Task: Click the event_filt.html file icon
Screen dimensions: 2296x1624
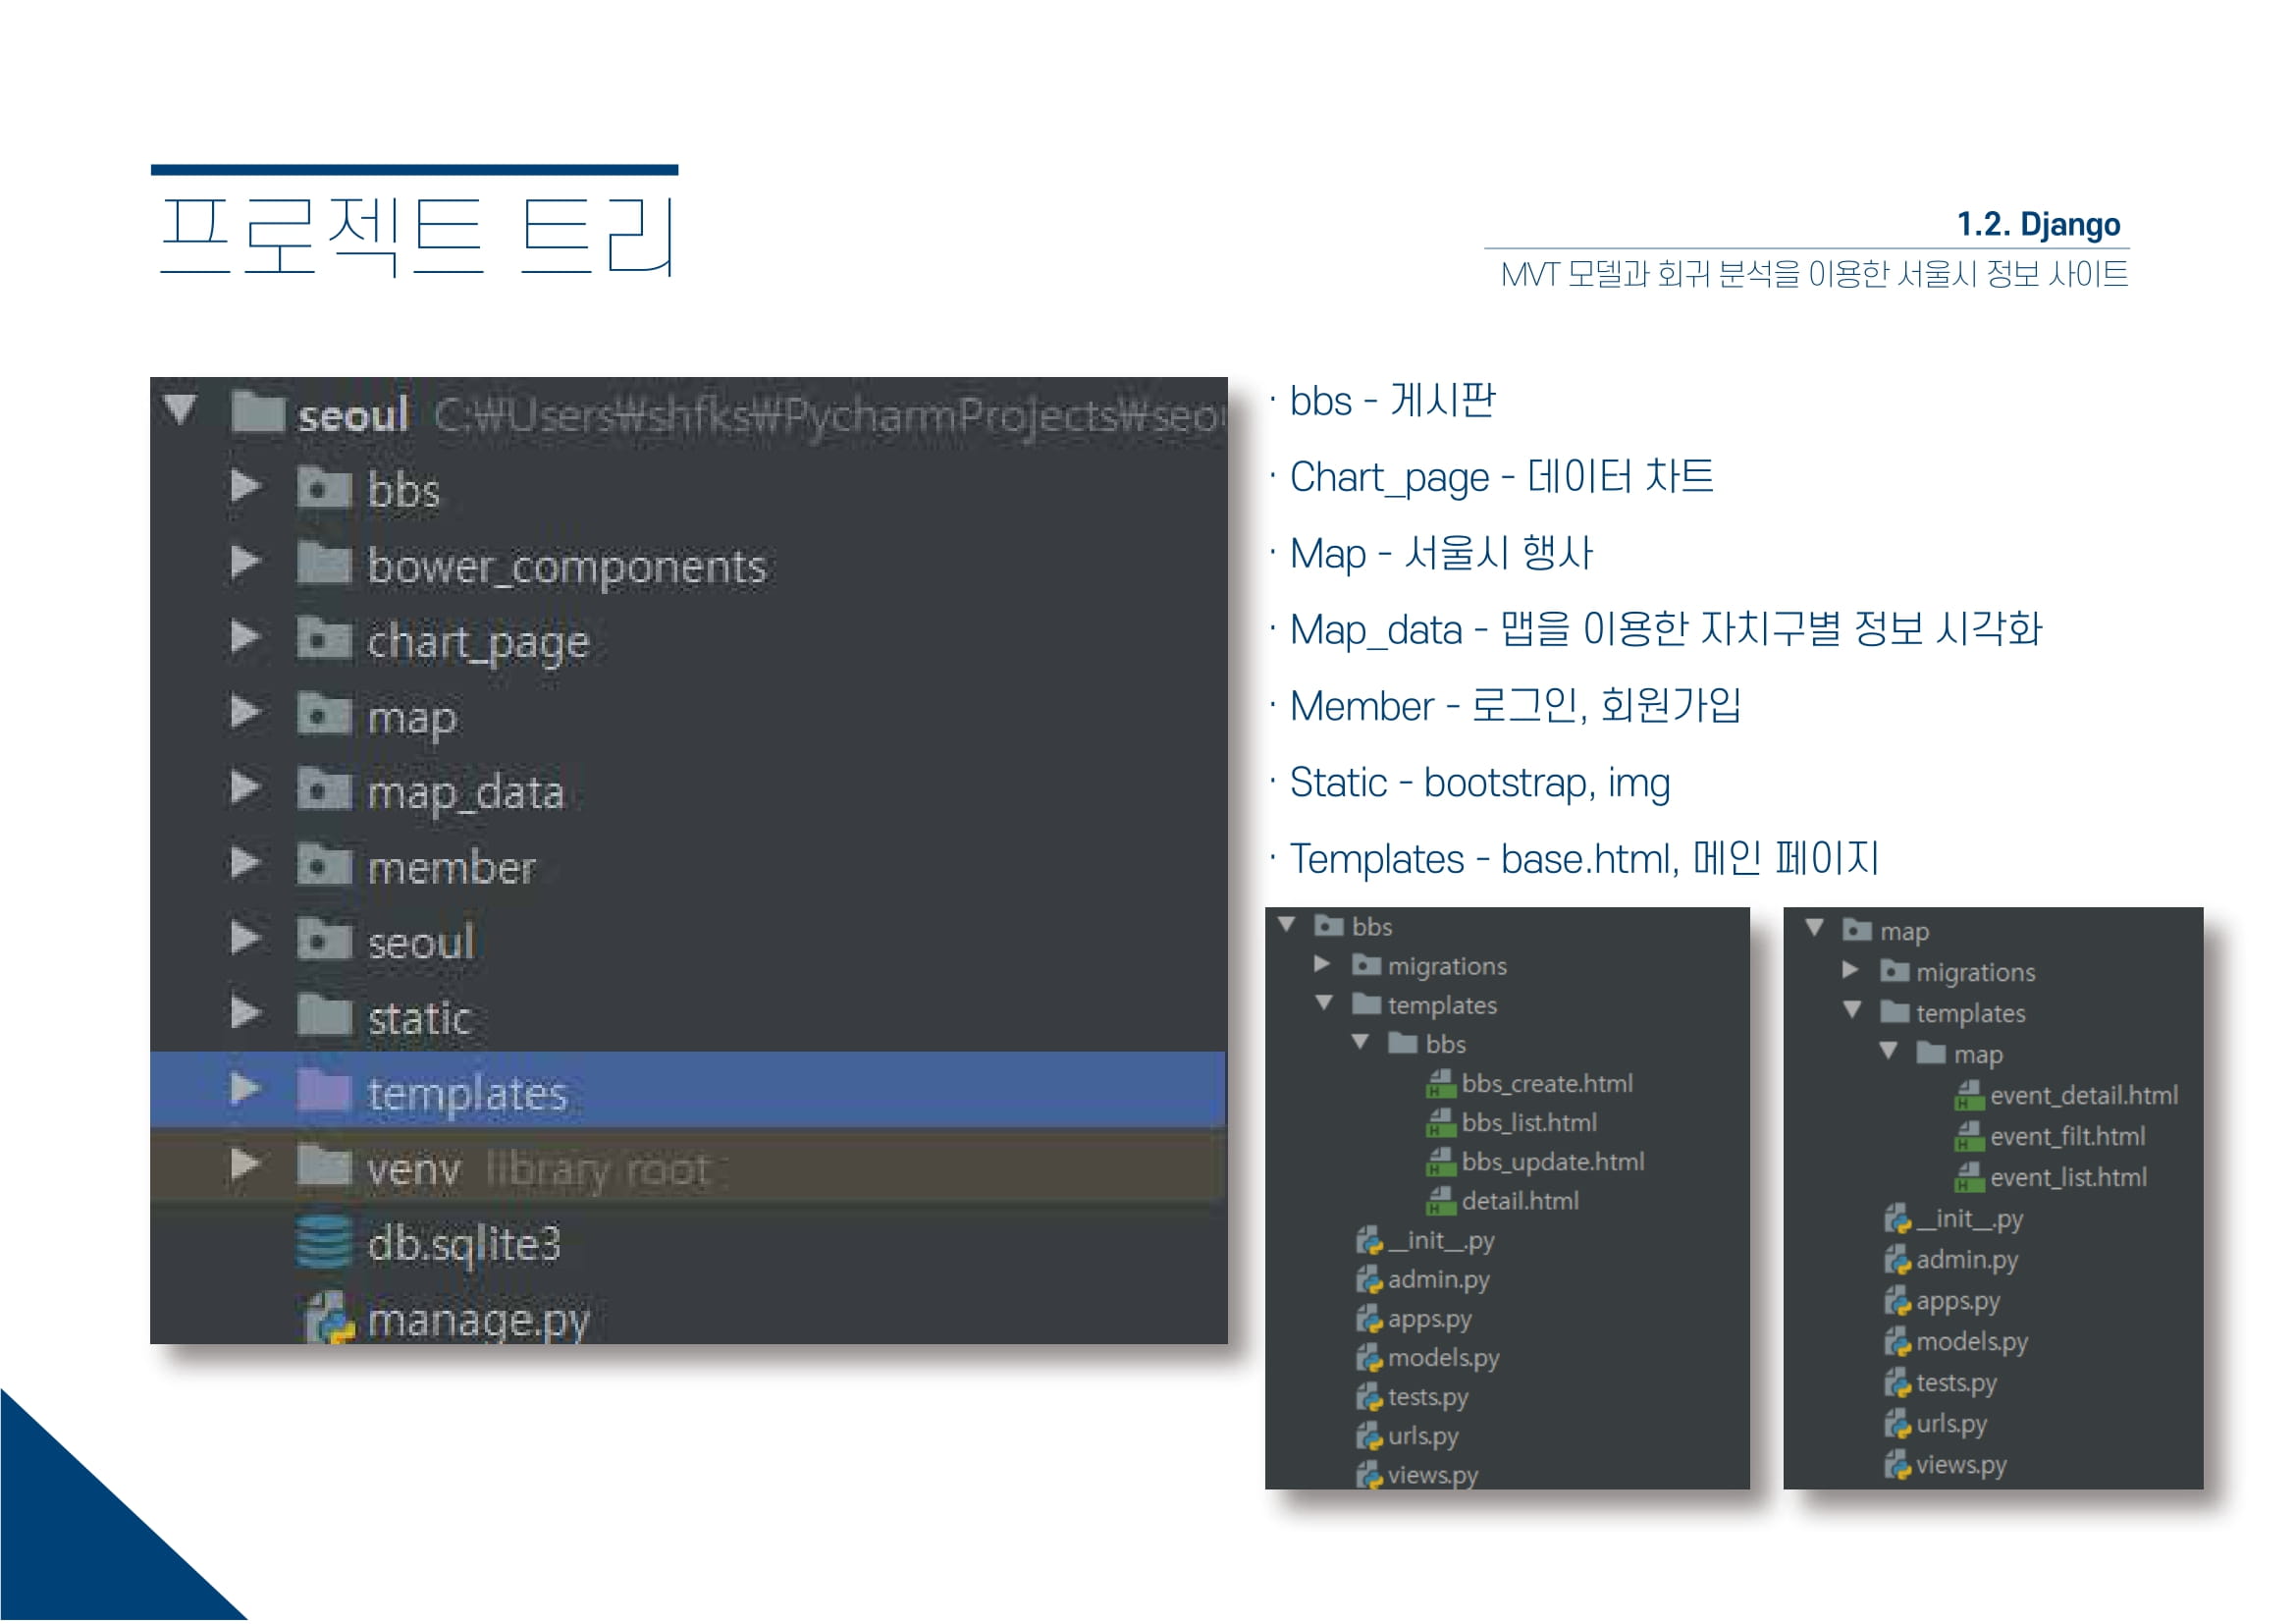Action: (1970, 1137)
